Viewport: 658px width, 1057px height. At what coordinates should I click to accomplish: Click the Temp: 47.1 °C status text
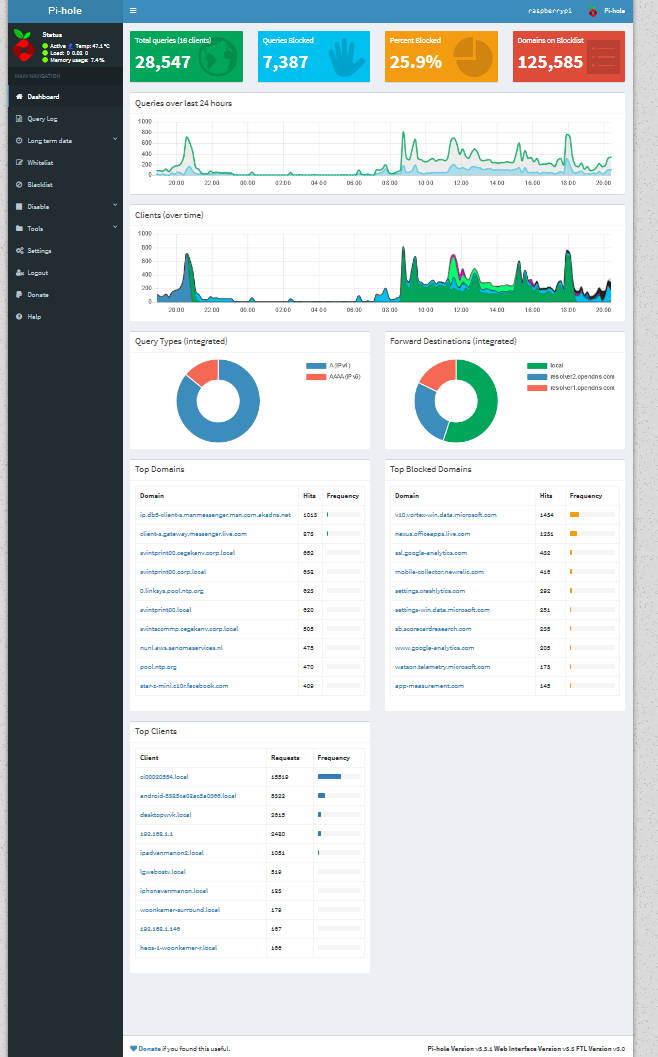tap(92, 46)
